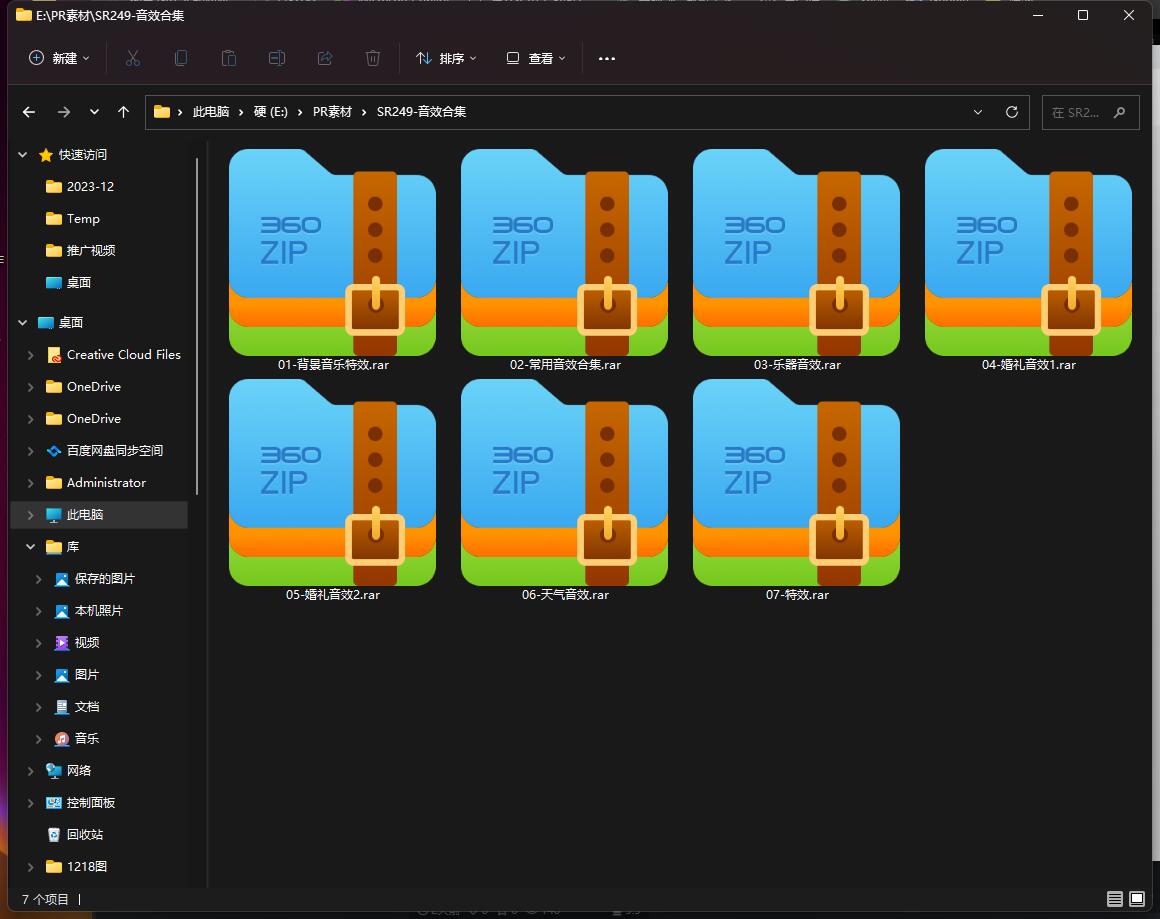The width and height of the screenshot is (1160, 919).
Task: Open the 查看 (View) dropdown
Action: point(536,58)
